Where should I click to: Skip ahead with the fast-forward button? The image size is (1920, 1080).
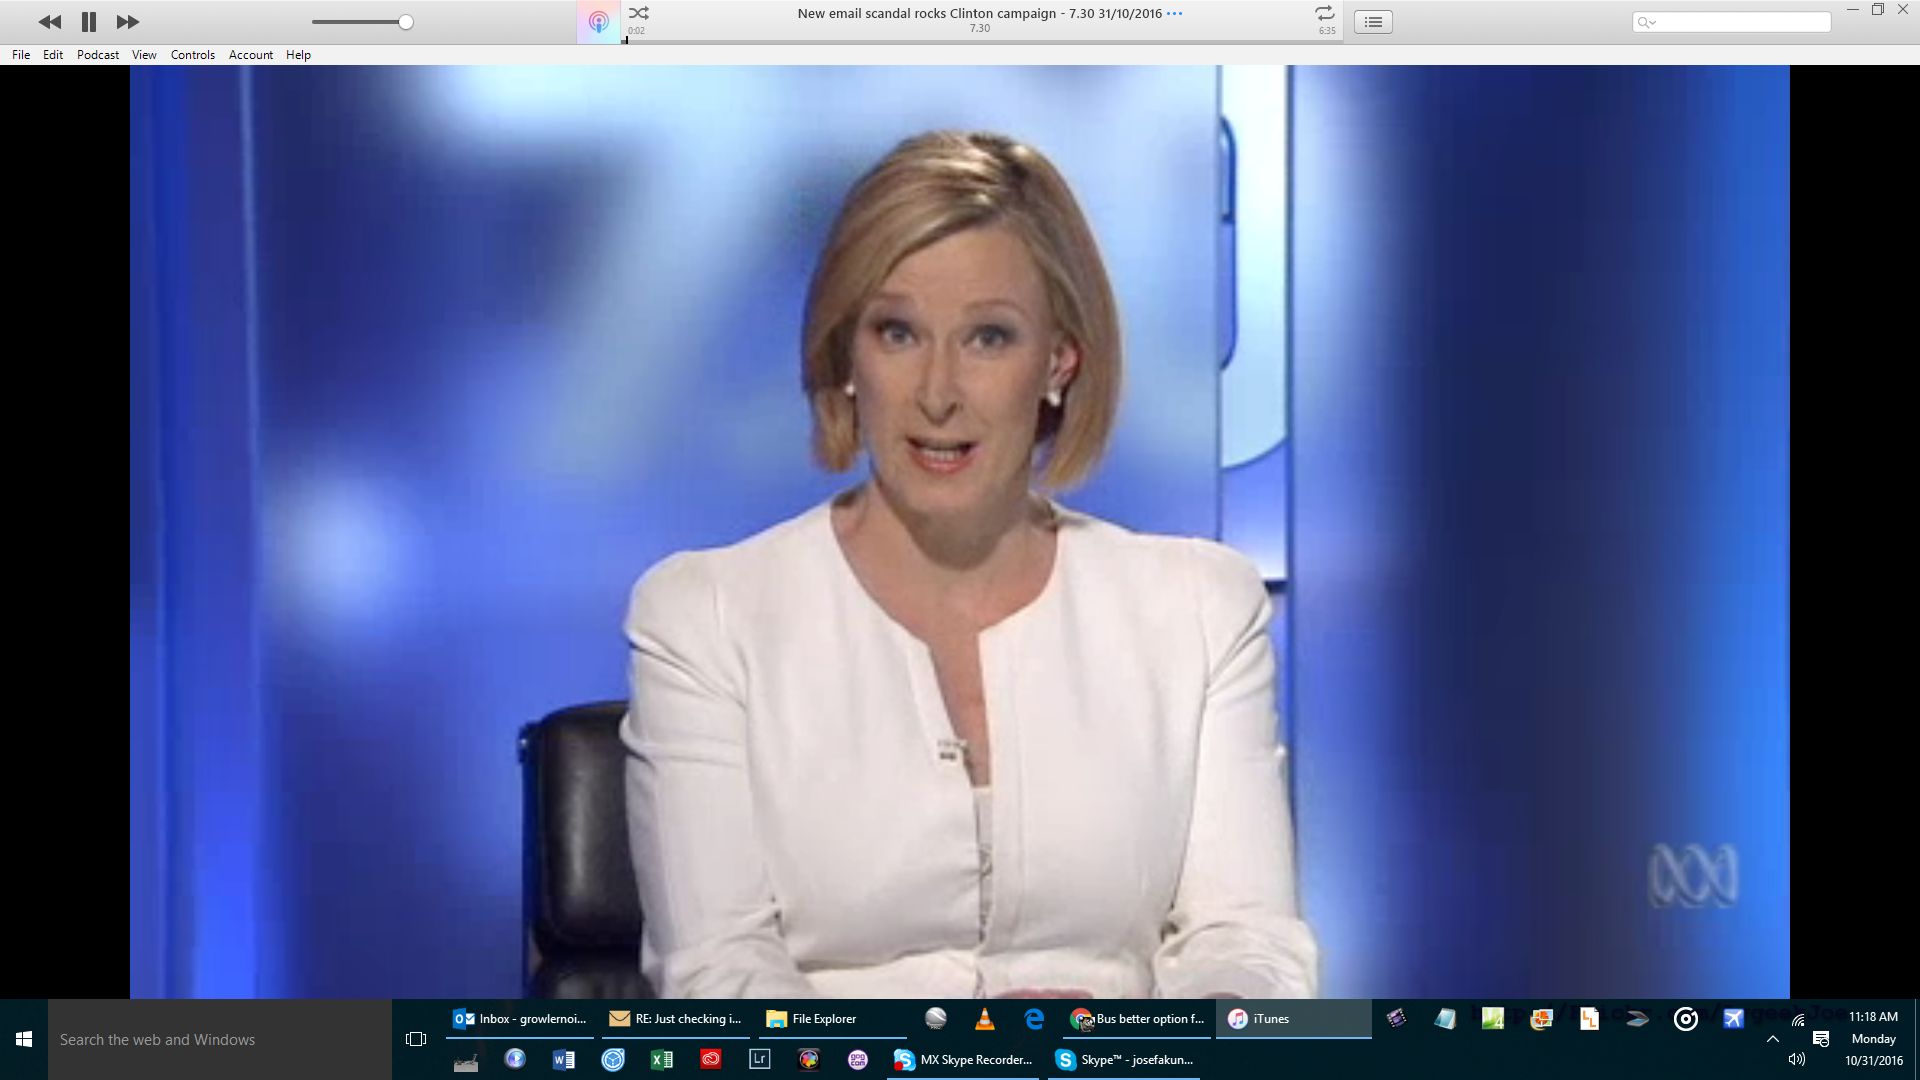(127, 22)
